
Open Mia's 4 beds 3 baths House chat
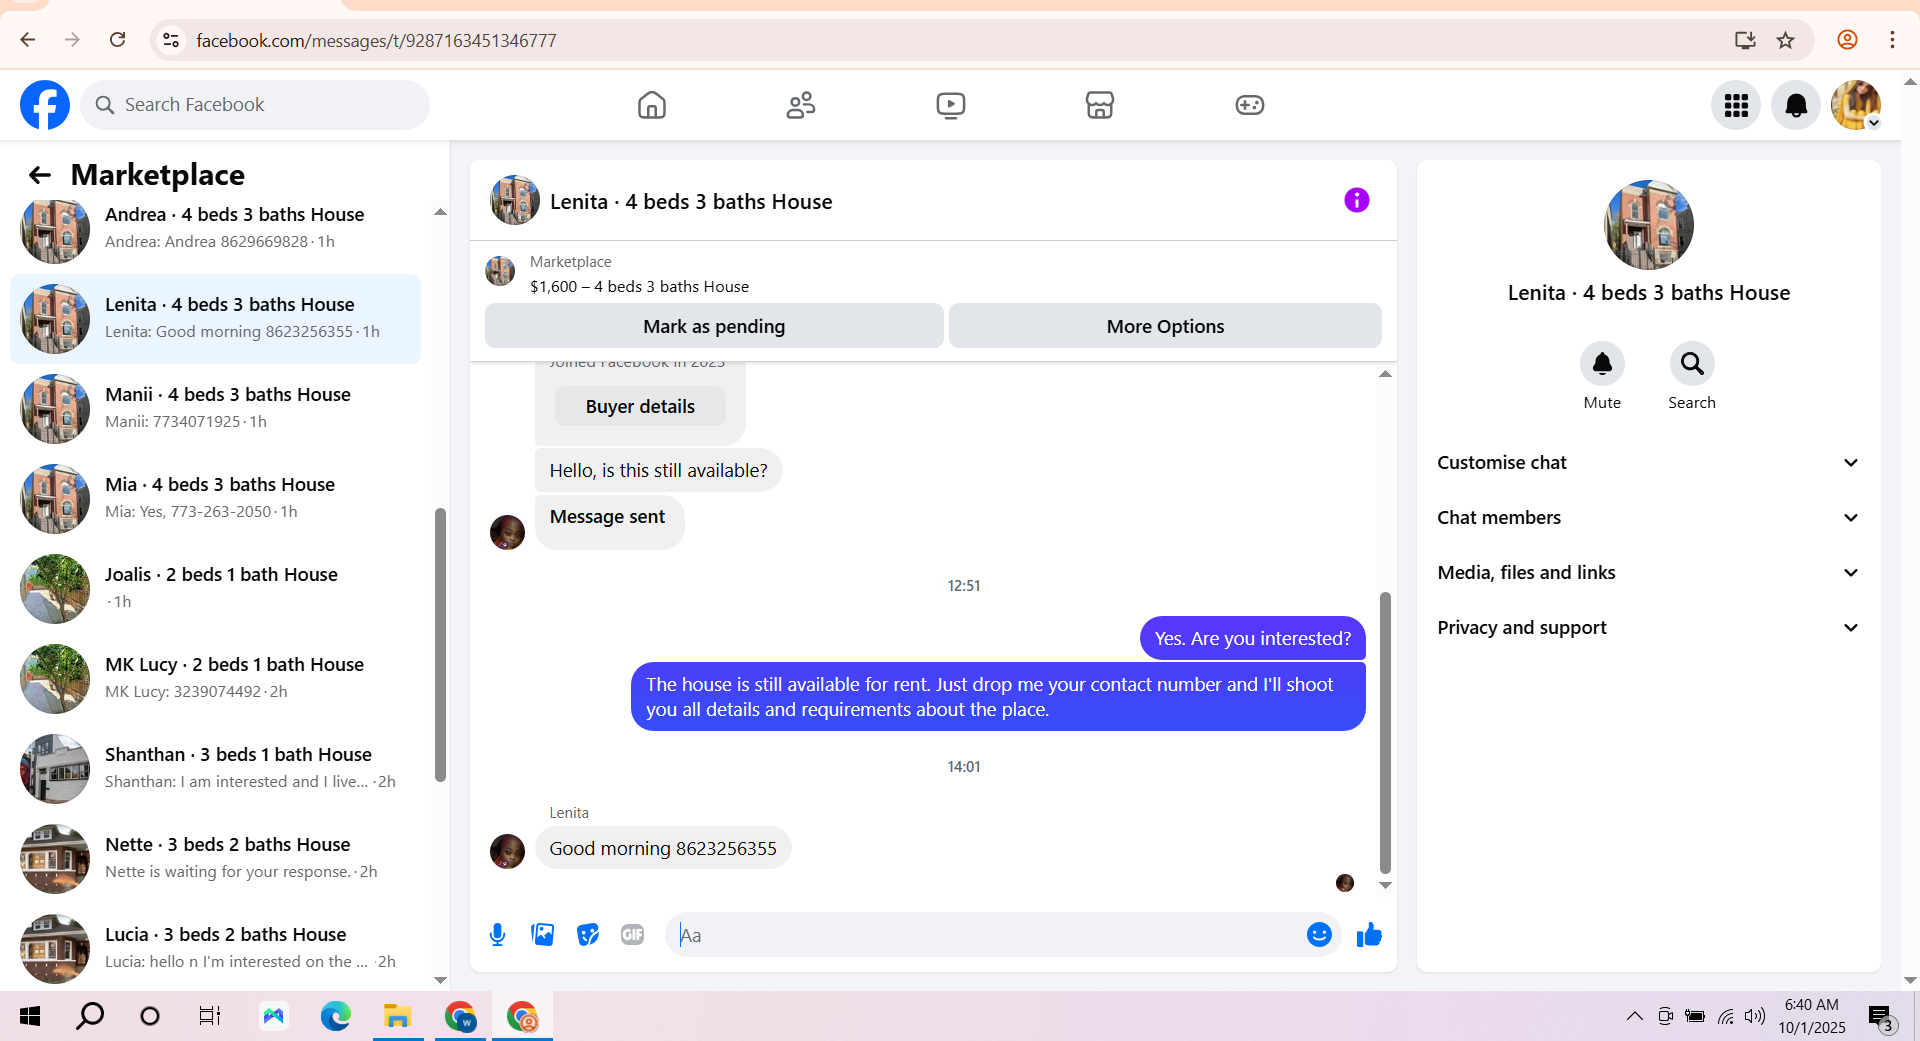pos(215,499)
